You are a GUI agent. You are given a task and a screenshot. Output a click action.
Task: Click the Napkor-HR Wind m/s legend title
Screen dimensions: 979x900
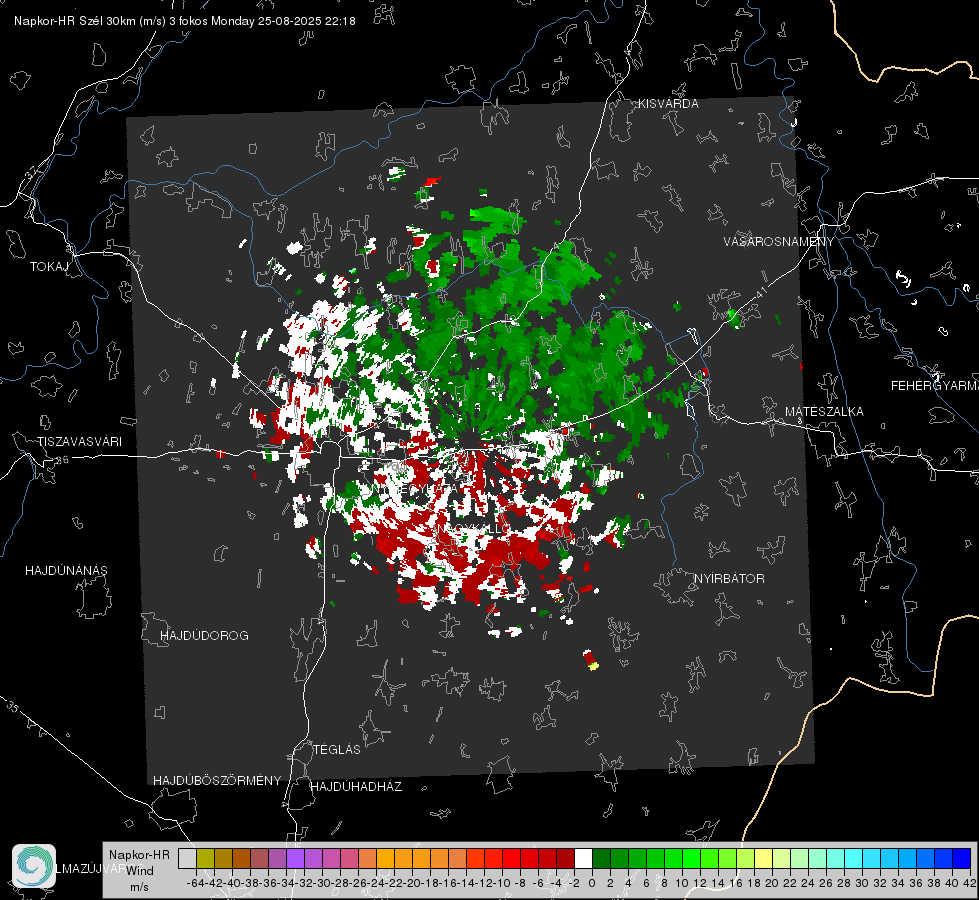click(139, 870)
